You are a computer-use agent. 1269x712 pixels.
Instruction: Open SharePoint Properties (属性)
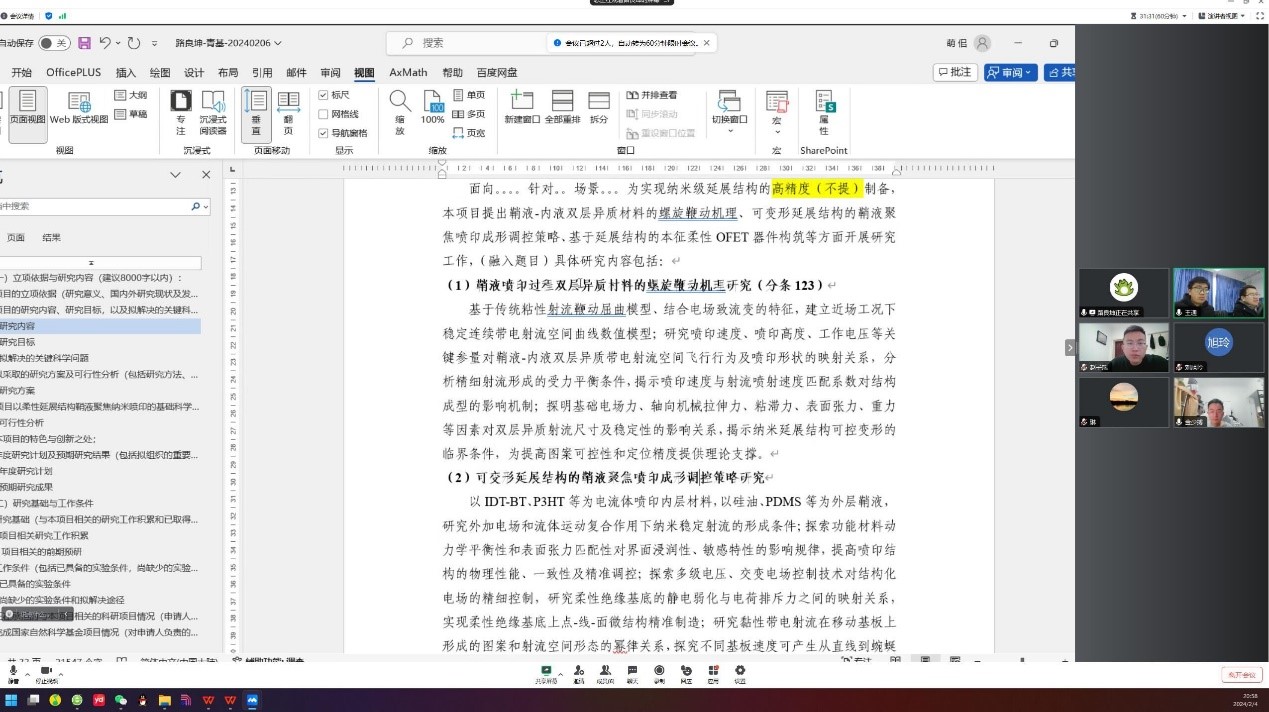824,112
